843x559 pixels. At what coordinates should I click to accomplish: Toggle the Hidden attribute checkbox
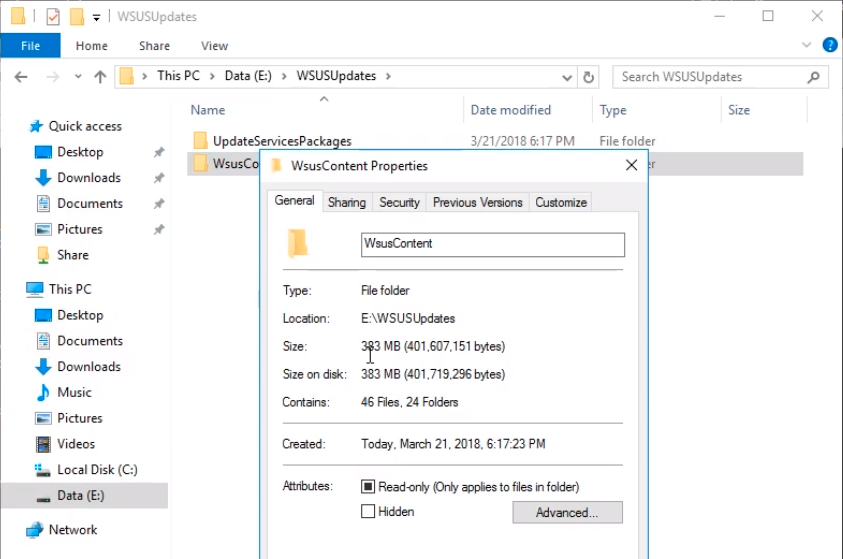[368, 512]
